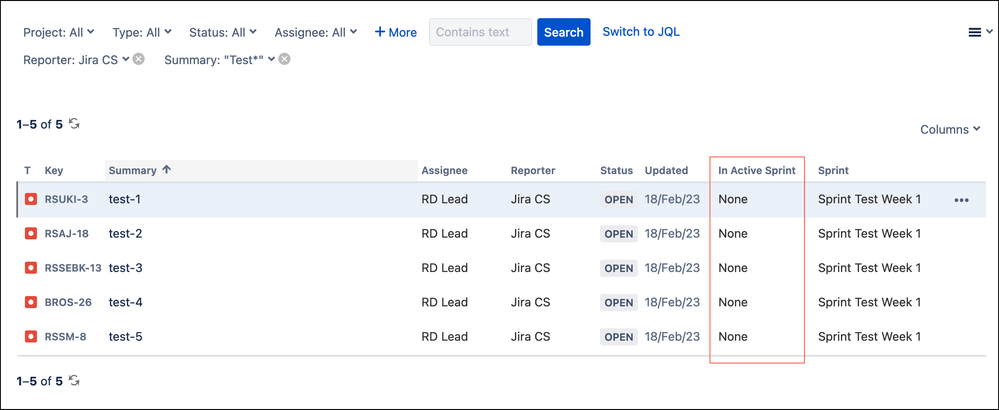Add more filter criteria with + More
The image size is (999, 410).
click(x=396, y=32)
